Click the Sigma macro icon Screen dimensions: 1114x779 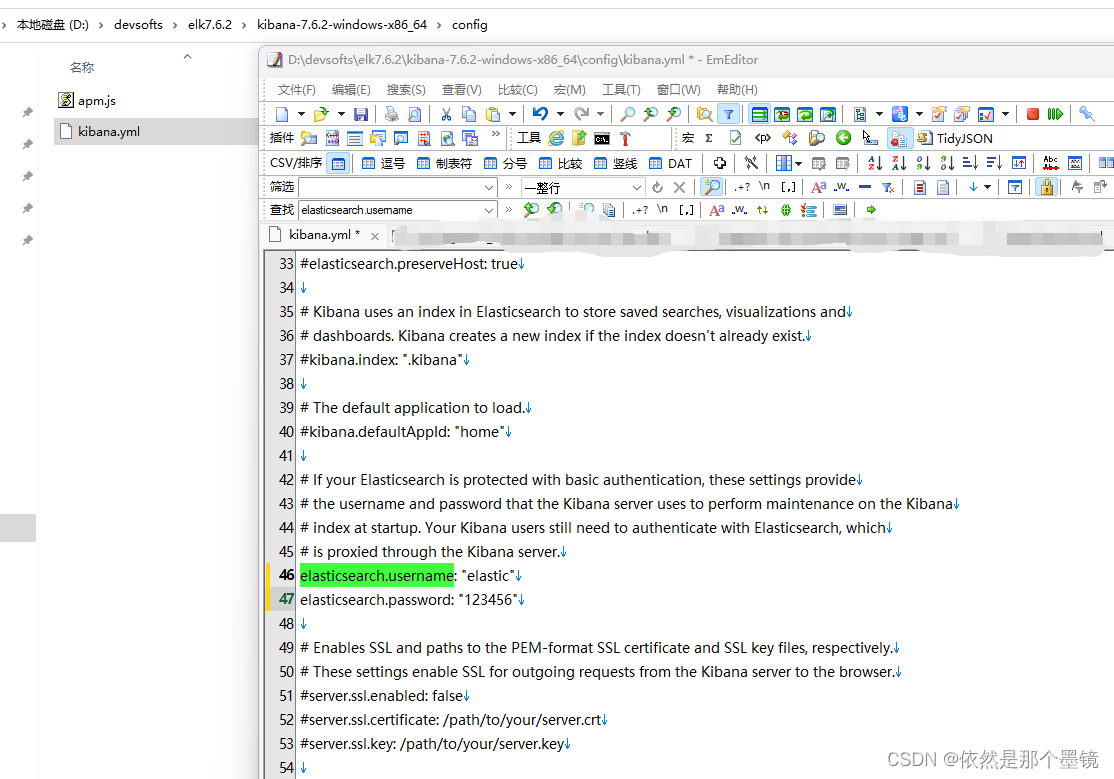(x=709, y=138)
